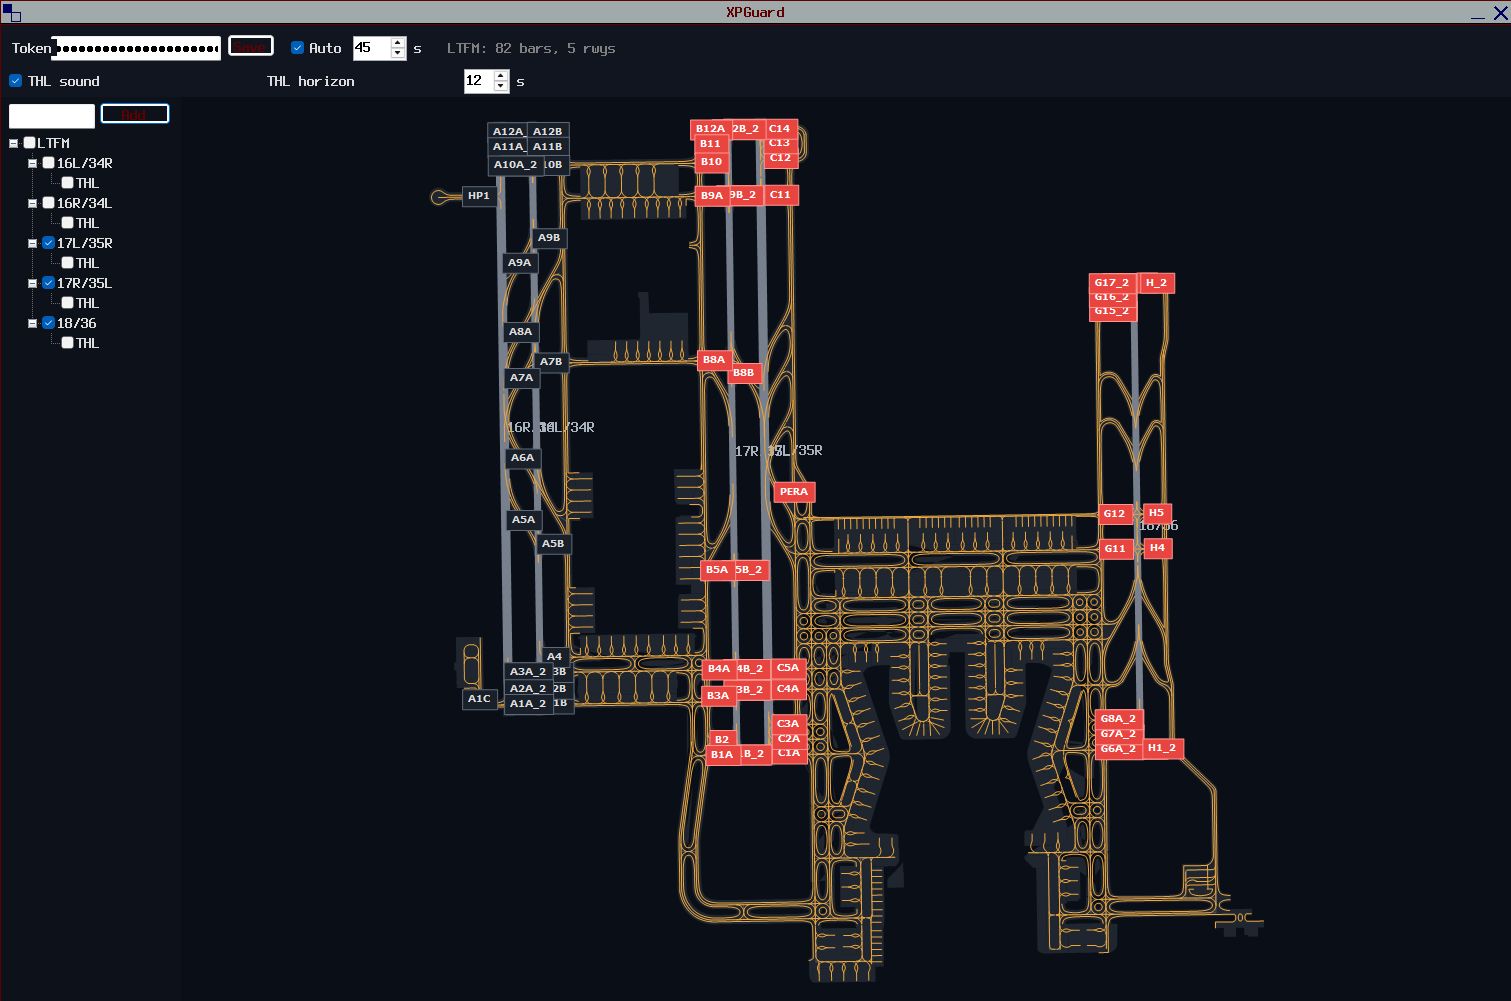Viewport: 1511px width, 1001px height.
Task: Select the A9A stop bar marker
Action: (520, 263)
